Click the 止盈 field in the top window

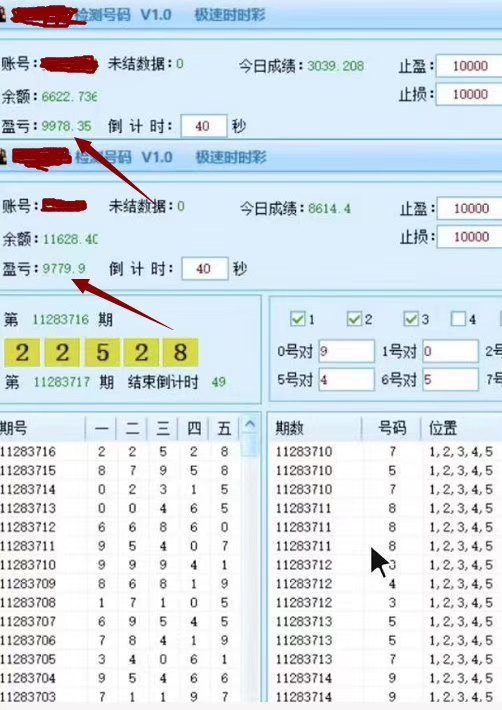point(469,66)
